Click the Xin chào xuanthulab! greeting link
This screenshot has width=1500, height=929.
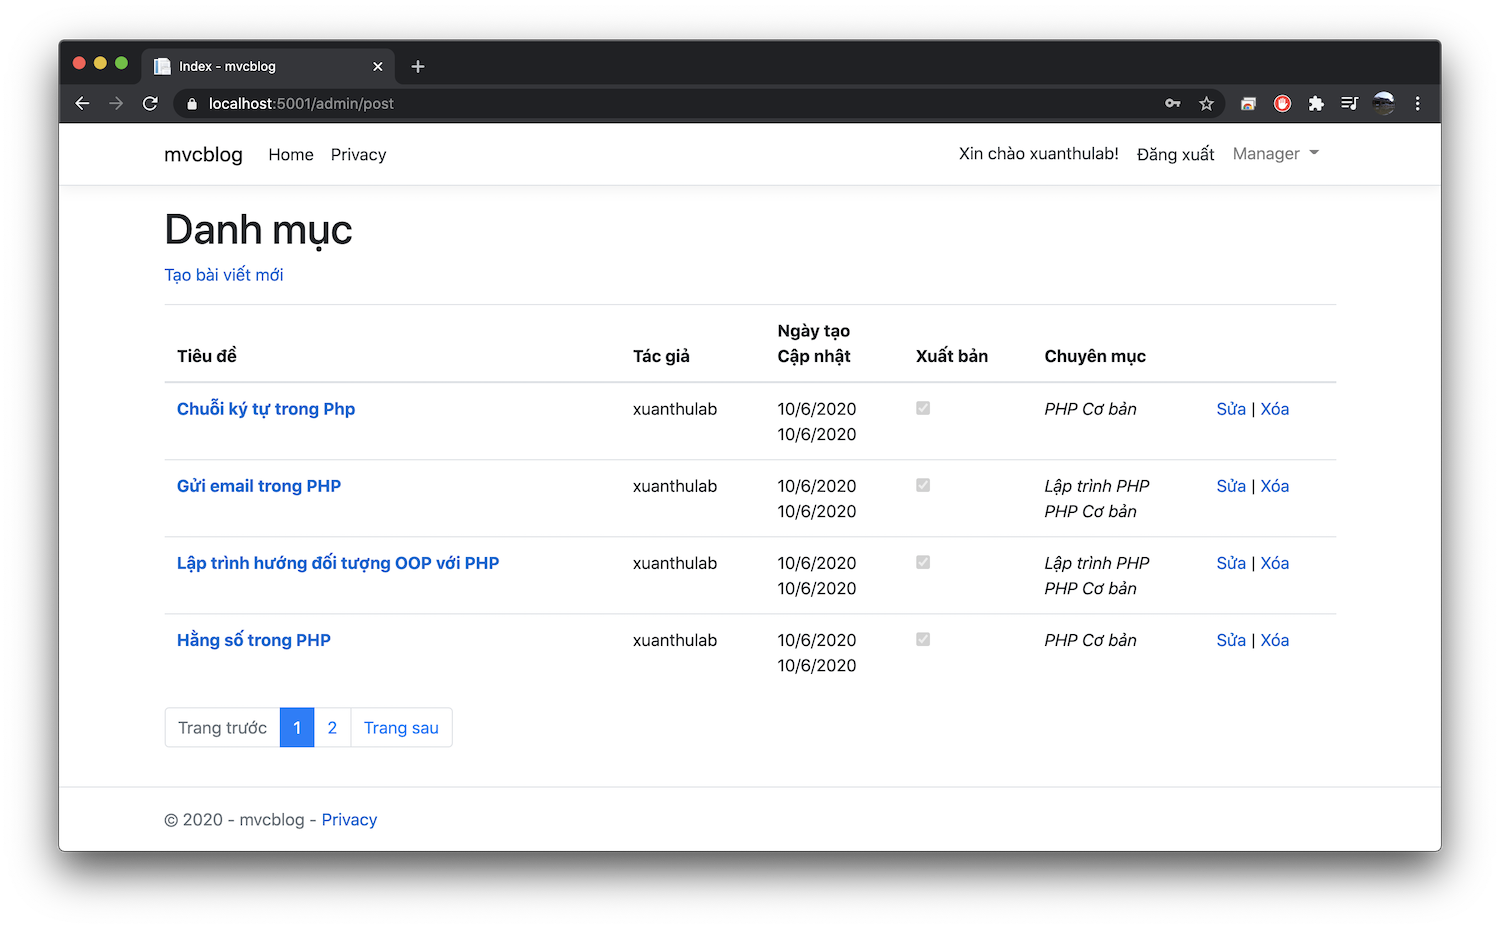coord(1038,153)
